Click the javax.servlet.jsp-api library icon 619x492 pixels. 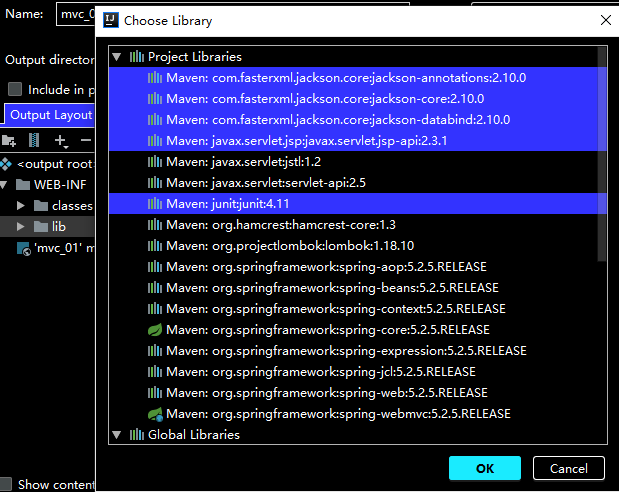pyautogui.click(x=155, y=141)
